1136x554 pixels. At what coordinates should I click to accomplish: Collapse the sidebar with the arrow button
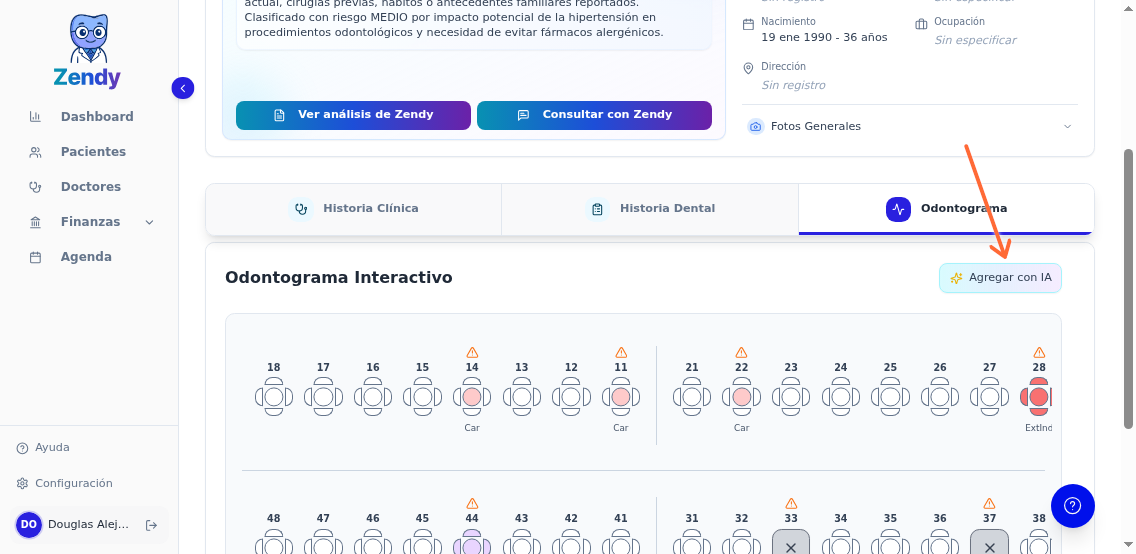[182, 88]
